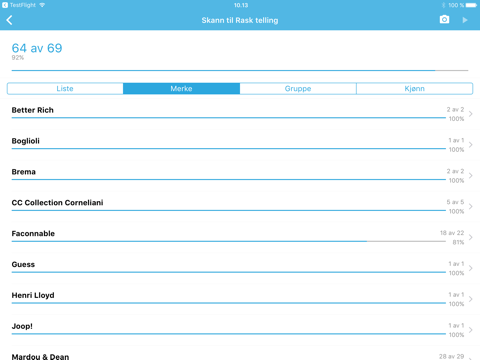Open the Mardou & Dean row
Image resolution: width=480 pixels, height=360 pixels.
pos(240,353)
